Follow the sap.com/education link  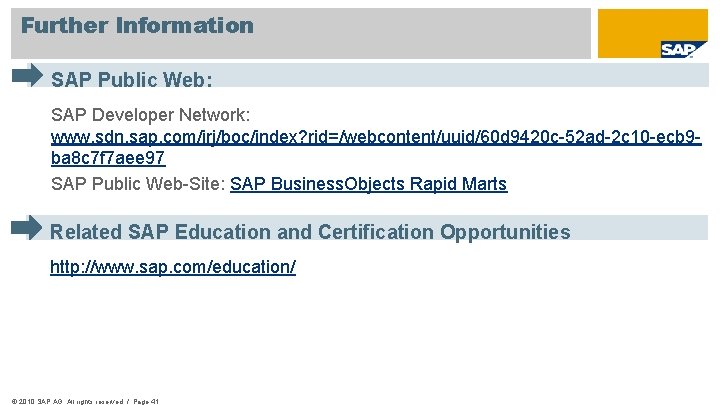pyautogui.click(x=172, y=268)
